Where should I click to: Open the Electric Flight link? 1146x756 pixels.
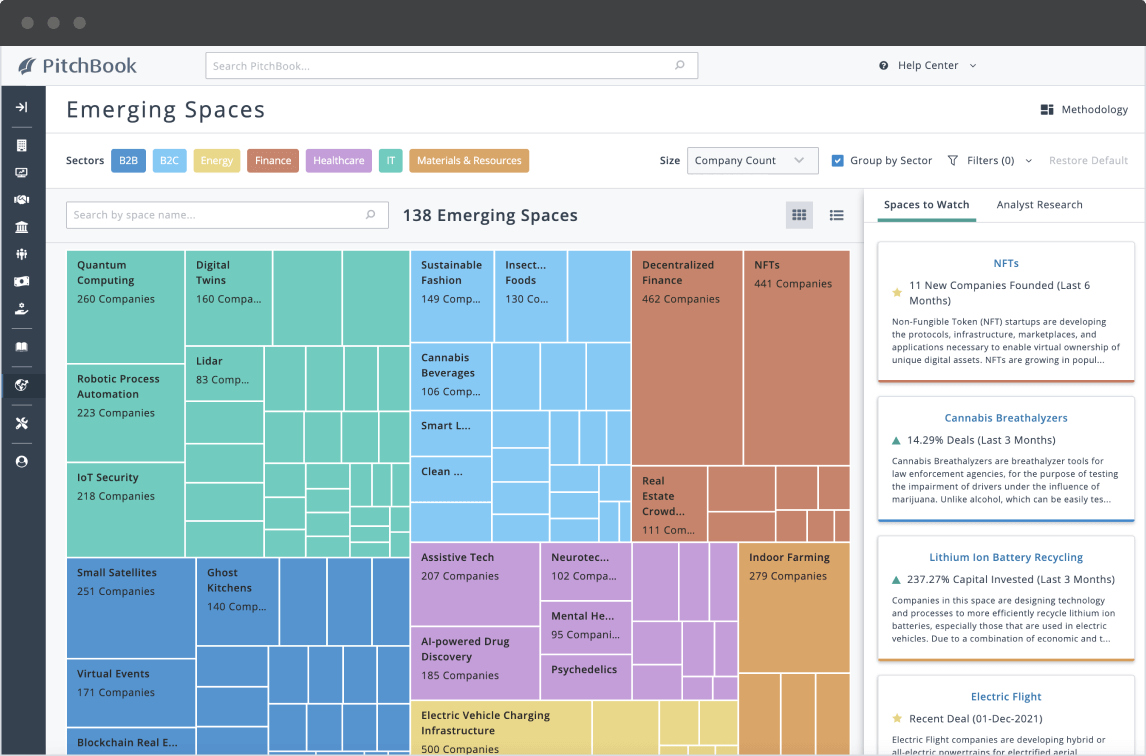tap(1006, 697)
